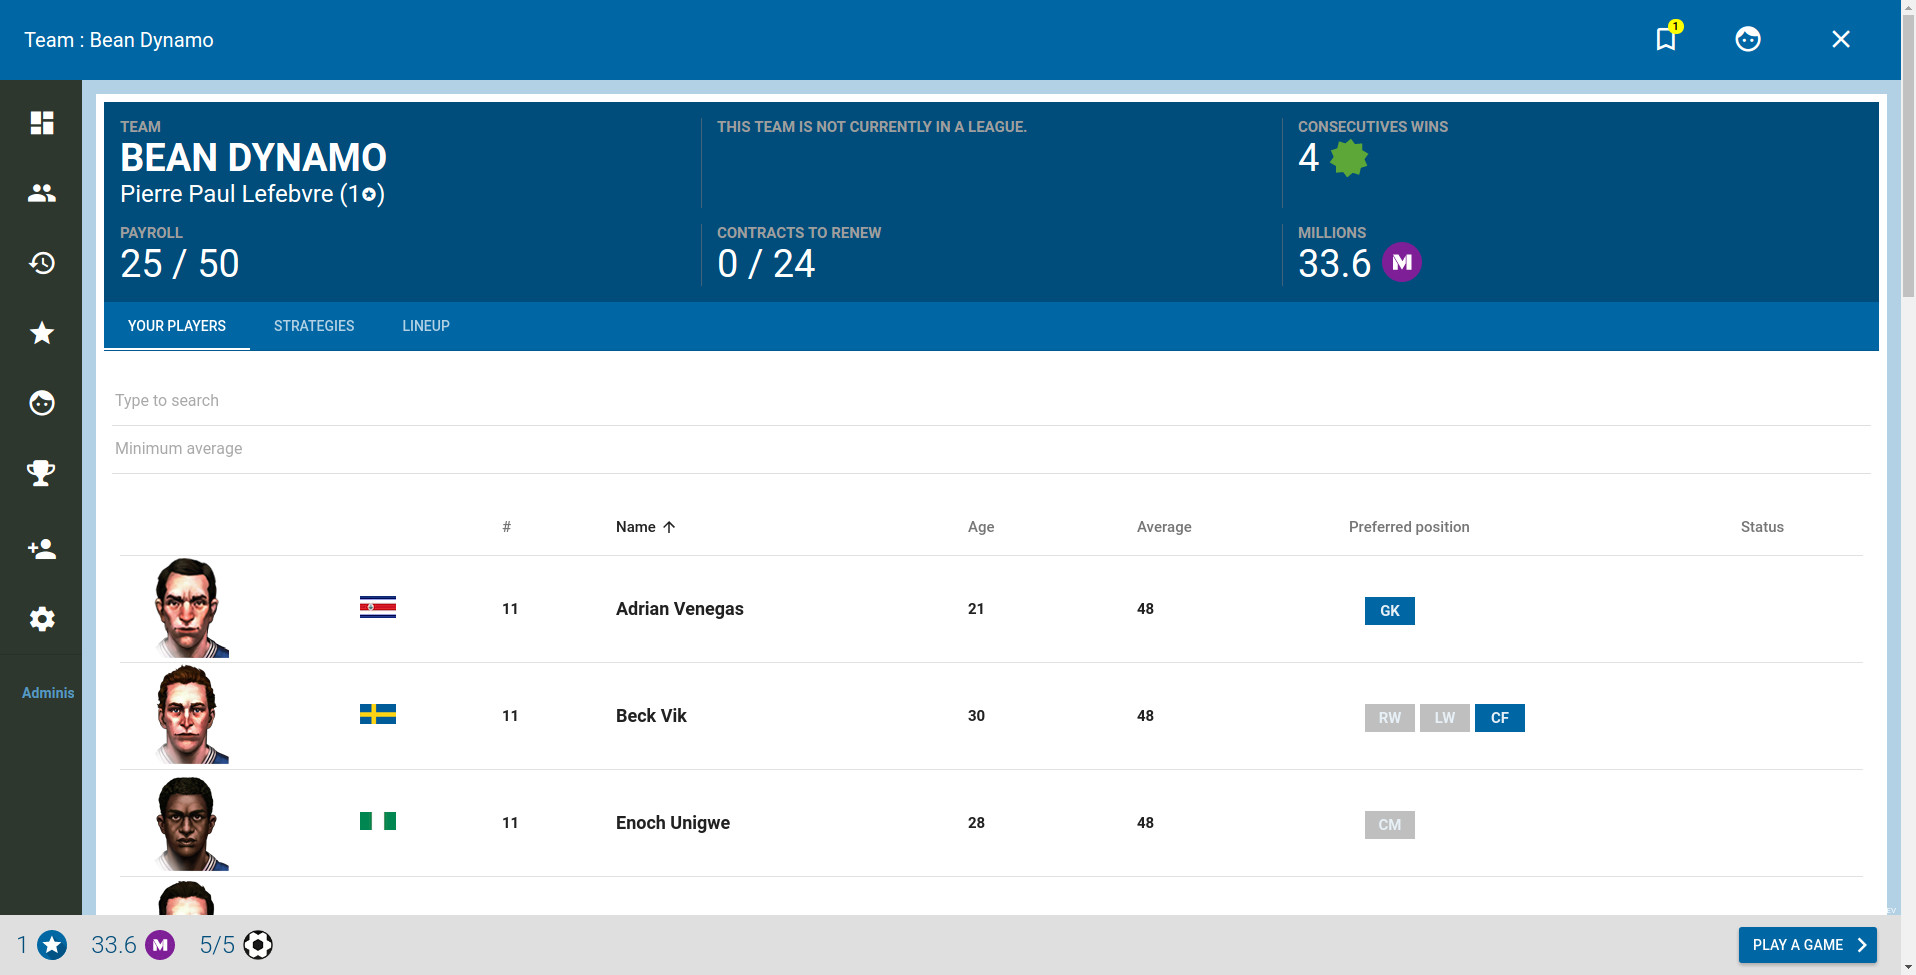Deselect Beck Vik's active CF position
Screen dimensions: 1916x975
pos(1499,717)
